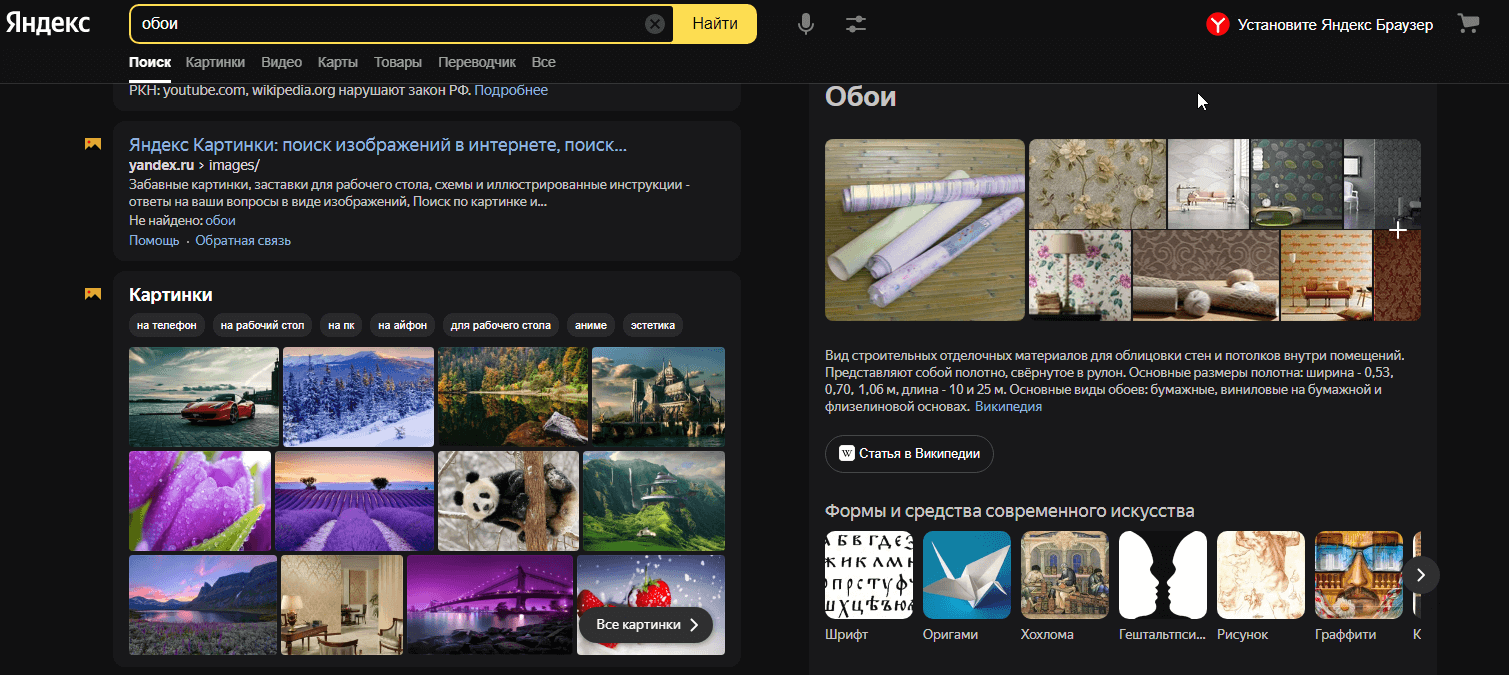This screenshot has width=1509, height=675.
Task: Open the orange sofa room photo
Action: click(1326, 276)
